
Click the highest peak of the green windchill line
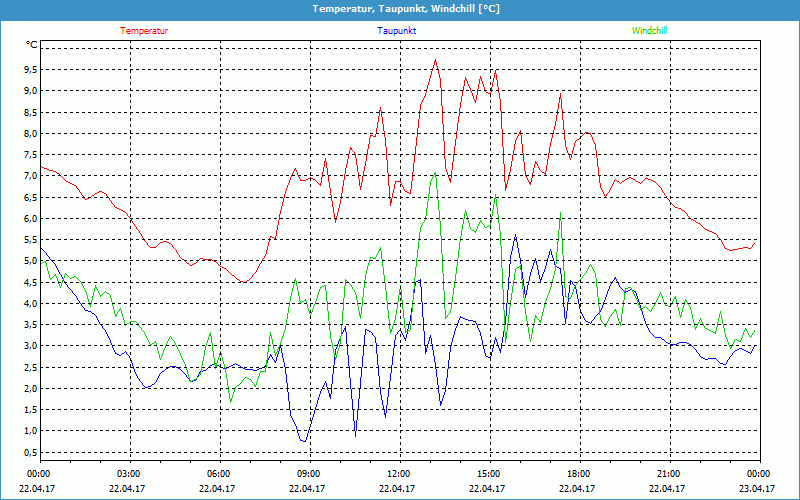[x=434, y=174]
